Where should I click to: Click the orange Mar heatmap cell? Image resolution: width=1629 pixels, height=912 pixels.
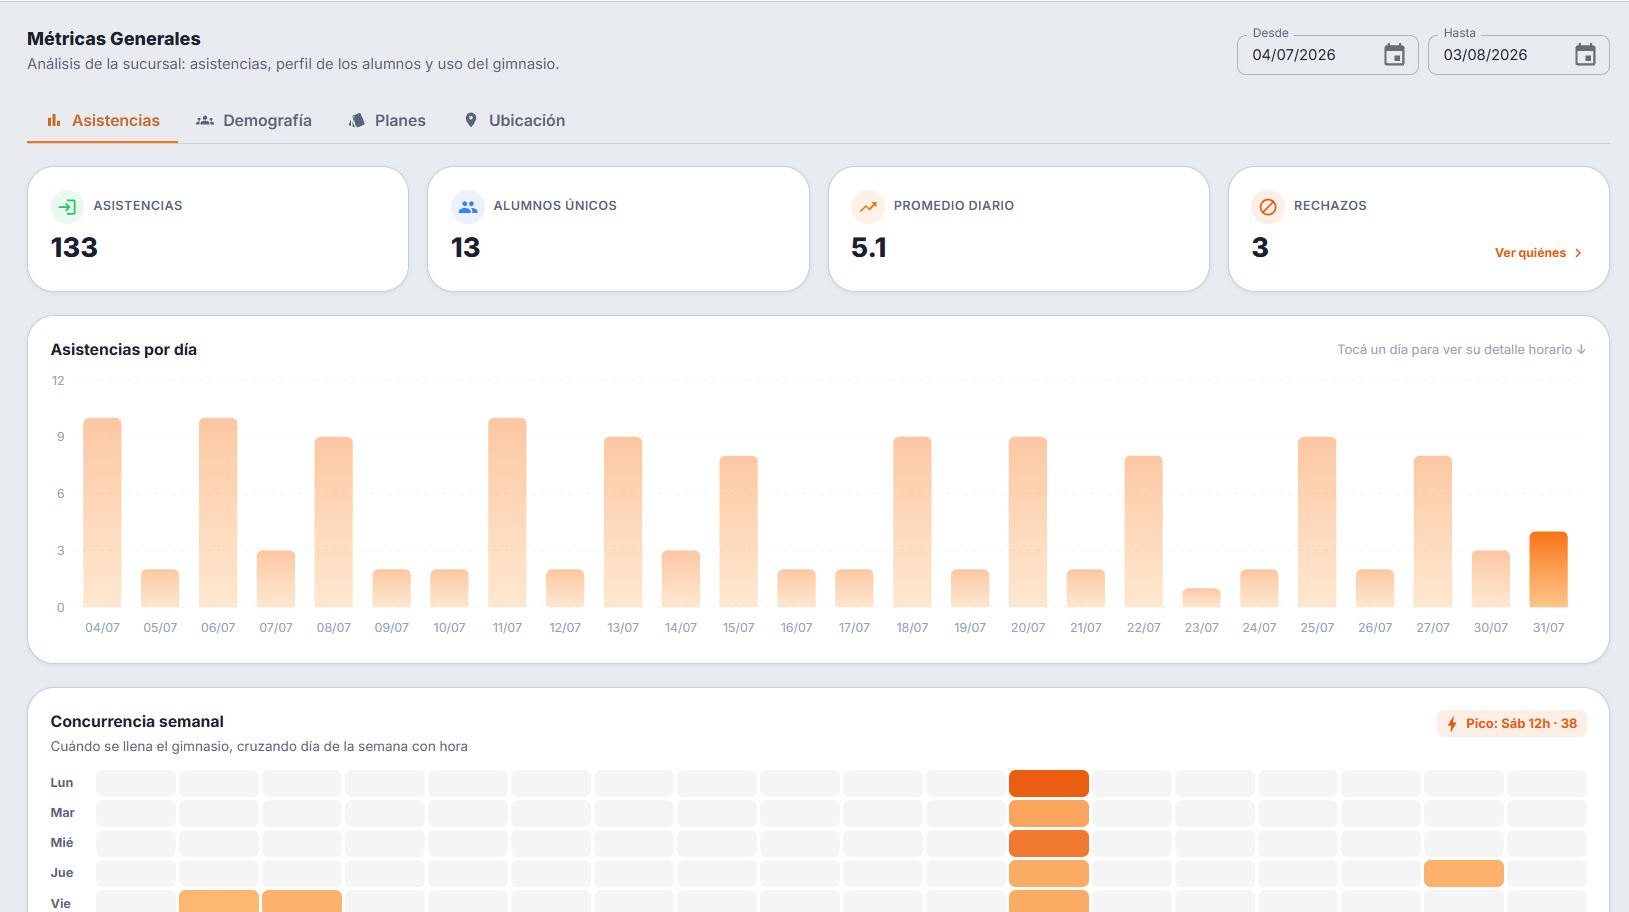(1049, 813)
